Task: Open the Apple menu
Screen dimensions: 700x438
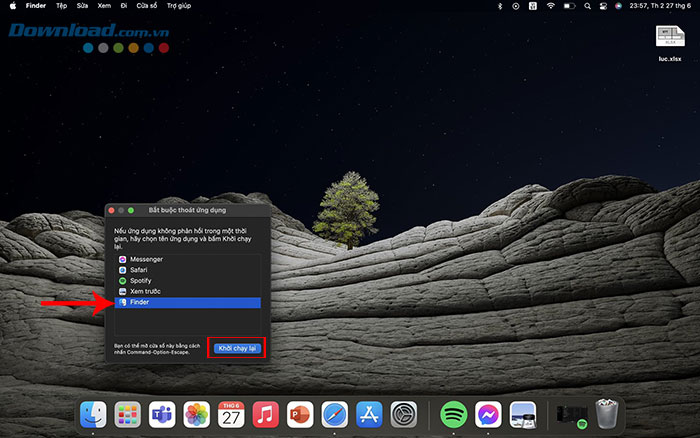Action: click(x=10, y=6)
